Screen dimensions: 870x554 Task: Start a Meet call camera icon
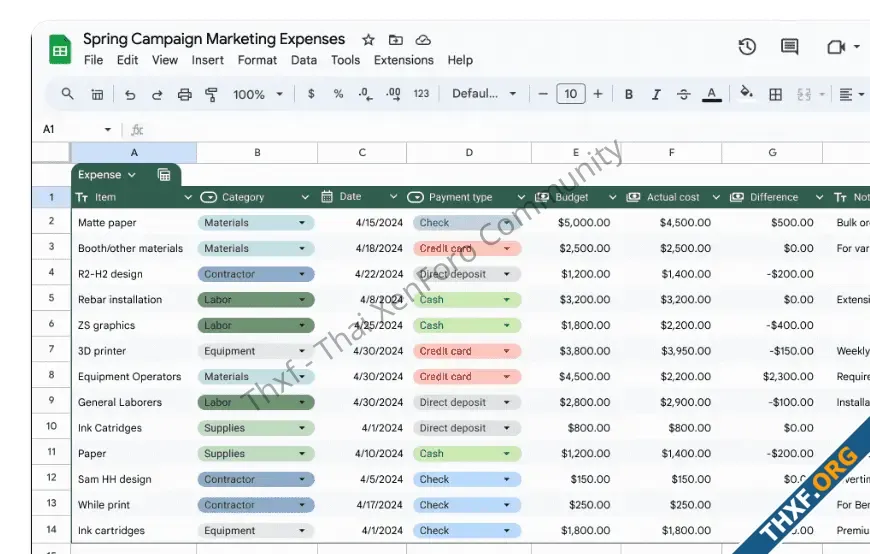(836, 47)
